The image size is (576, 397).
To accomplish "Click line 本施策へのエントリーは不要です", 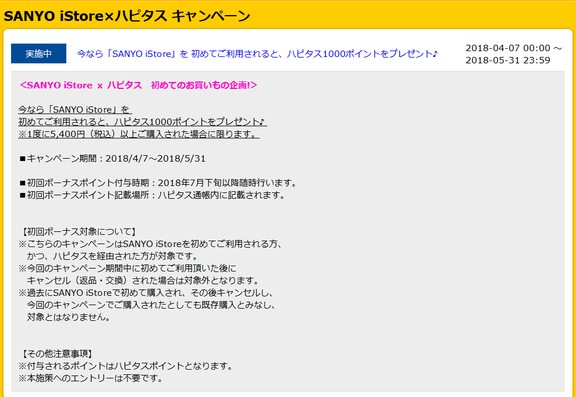I will [91, 378].
